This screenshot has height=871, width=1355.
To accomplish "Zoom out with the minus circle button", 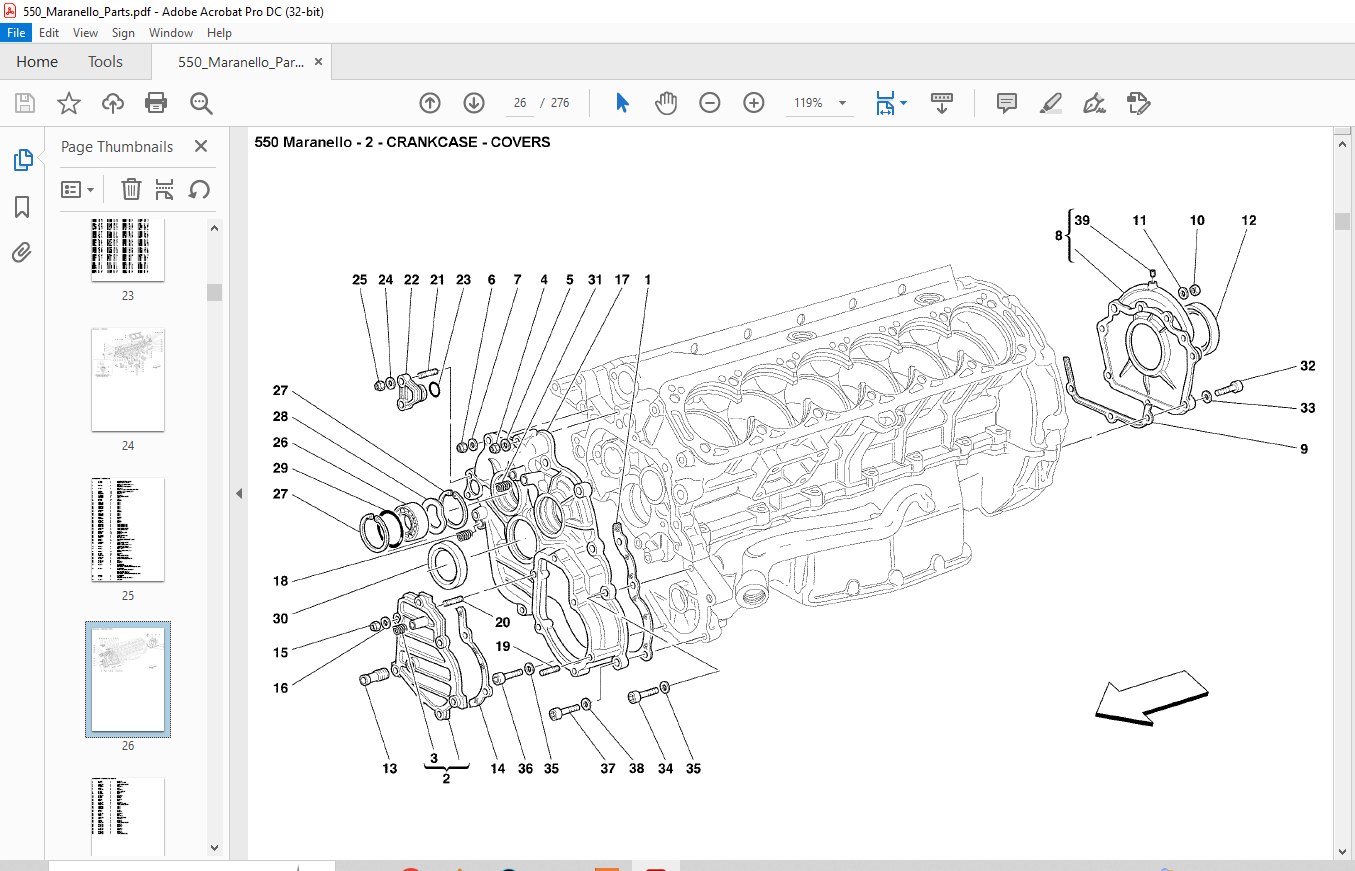I will tap(710, 103).
